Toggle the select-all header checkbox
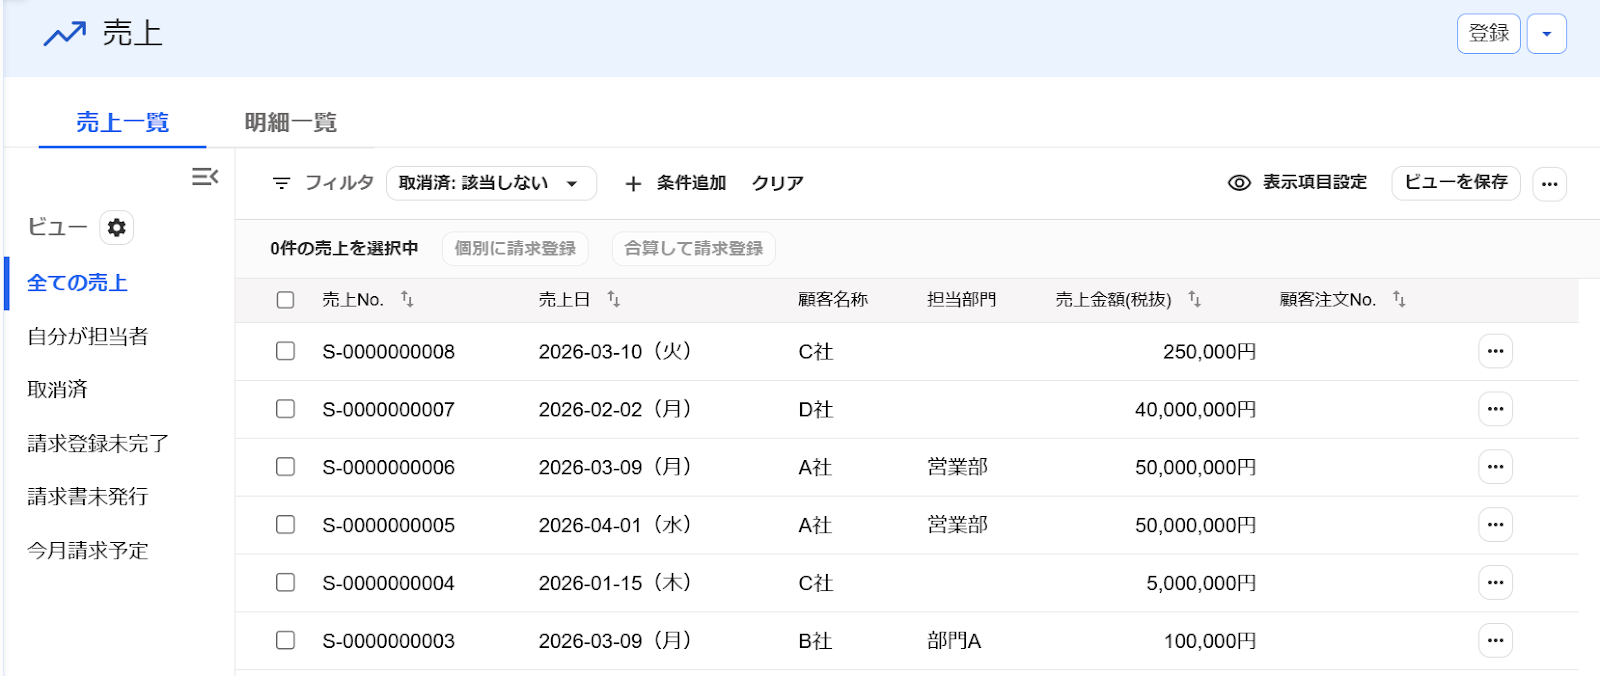The width and height of the screenshot is (1600, 676). [285, 300]
